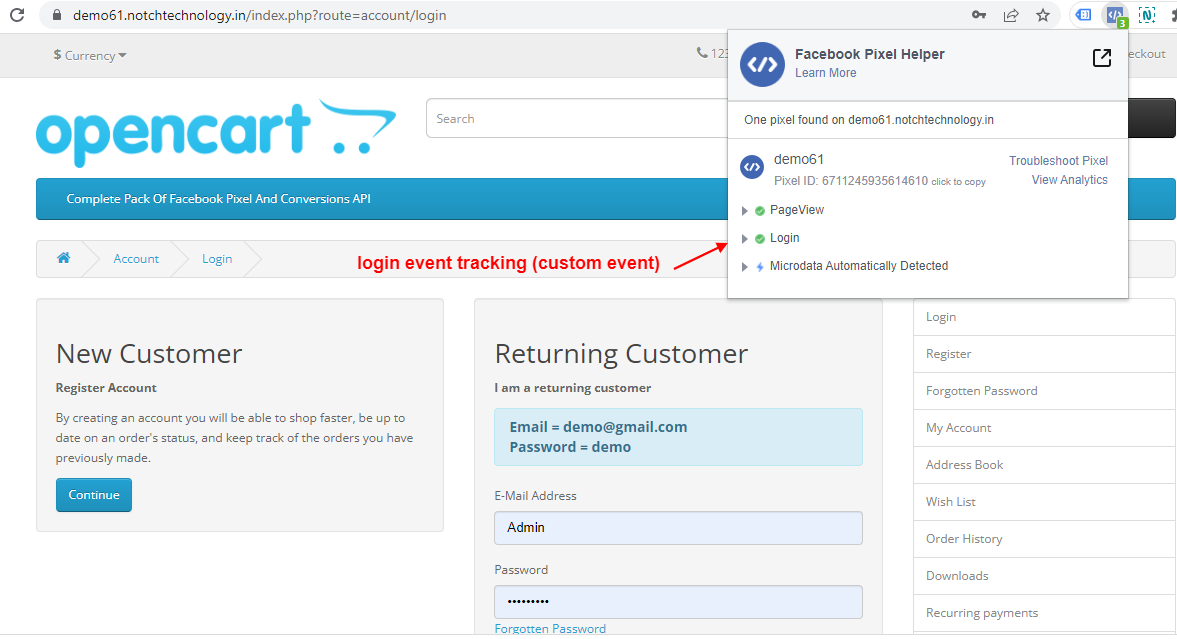Click the lightning Microdata icon
1177x639 pixels.
pyautogui.click(x=760, y=267)
